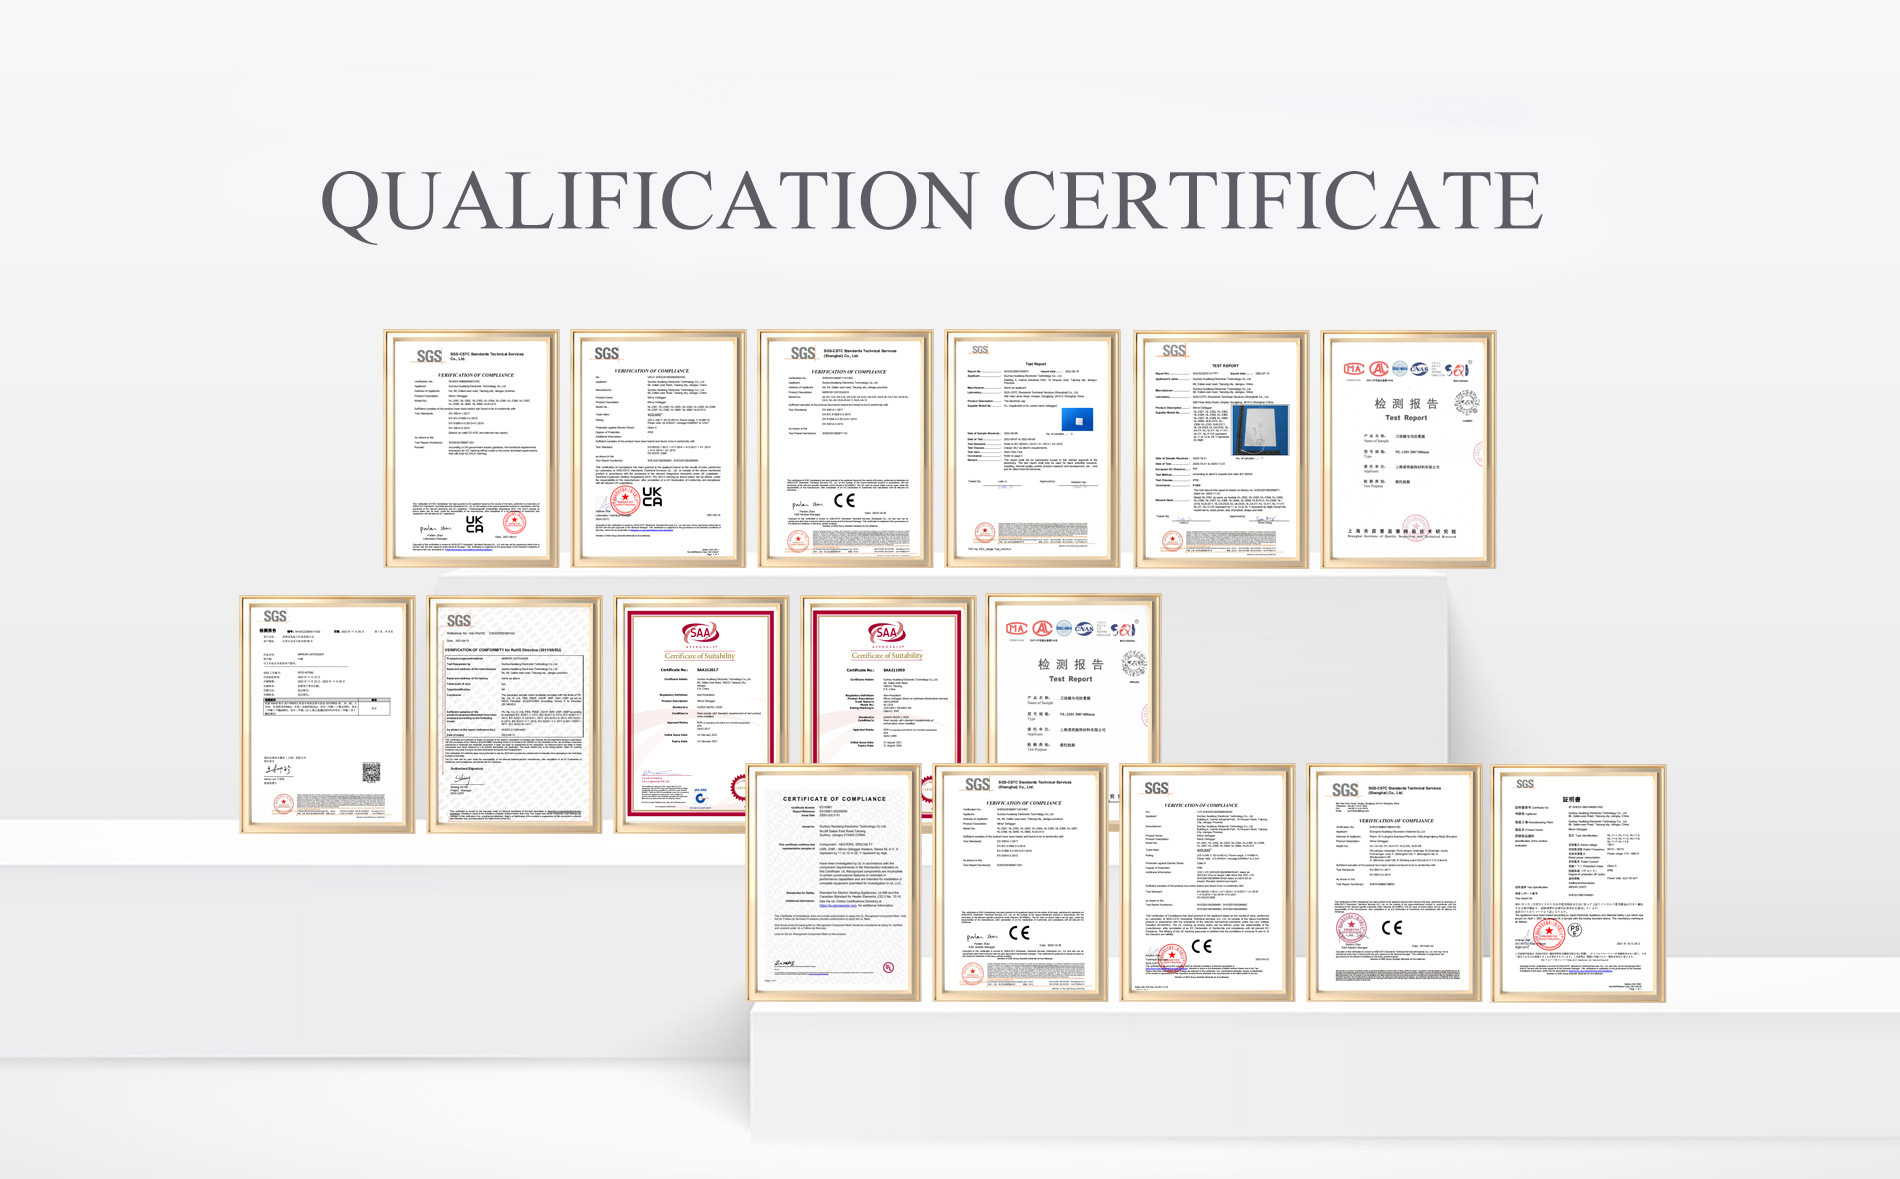Click the CE mark on the third top-row certificate

pos(845,500)
